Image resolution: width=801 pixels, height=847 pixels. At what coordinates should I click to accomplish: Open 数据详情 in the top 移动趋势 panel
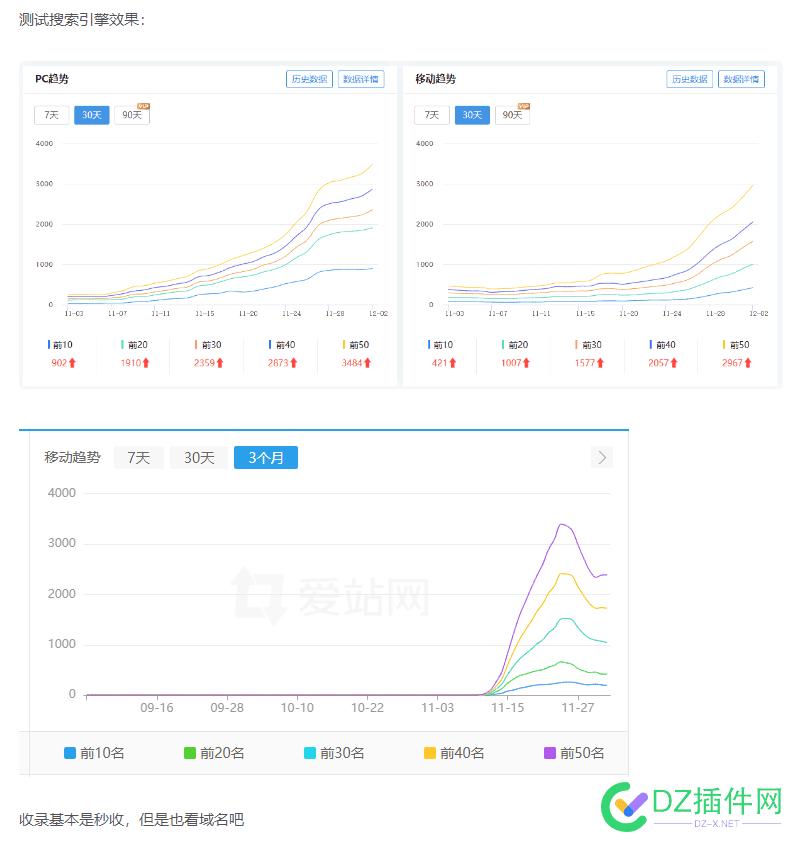741,79
